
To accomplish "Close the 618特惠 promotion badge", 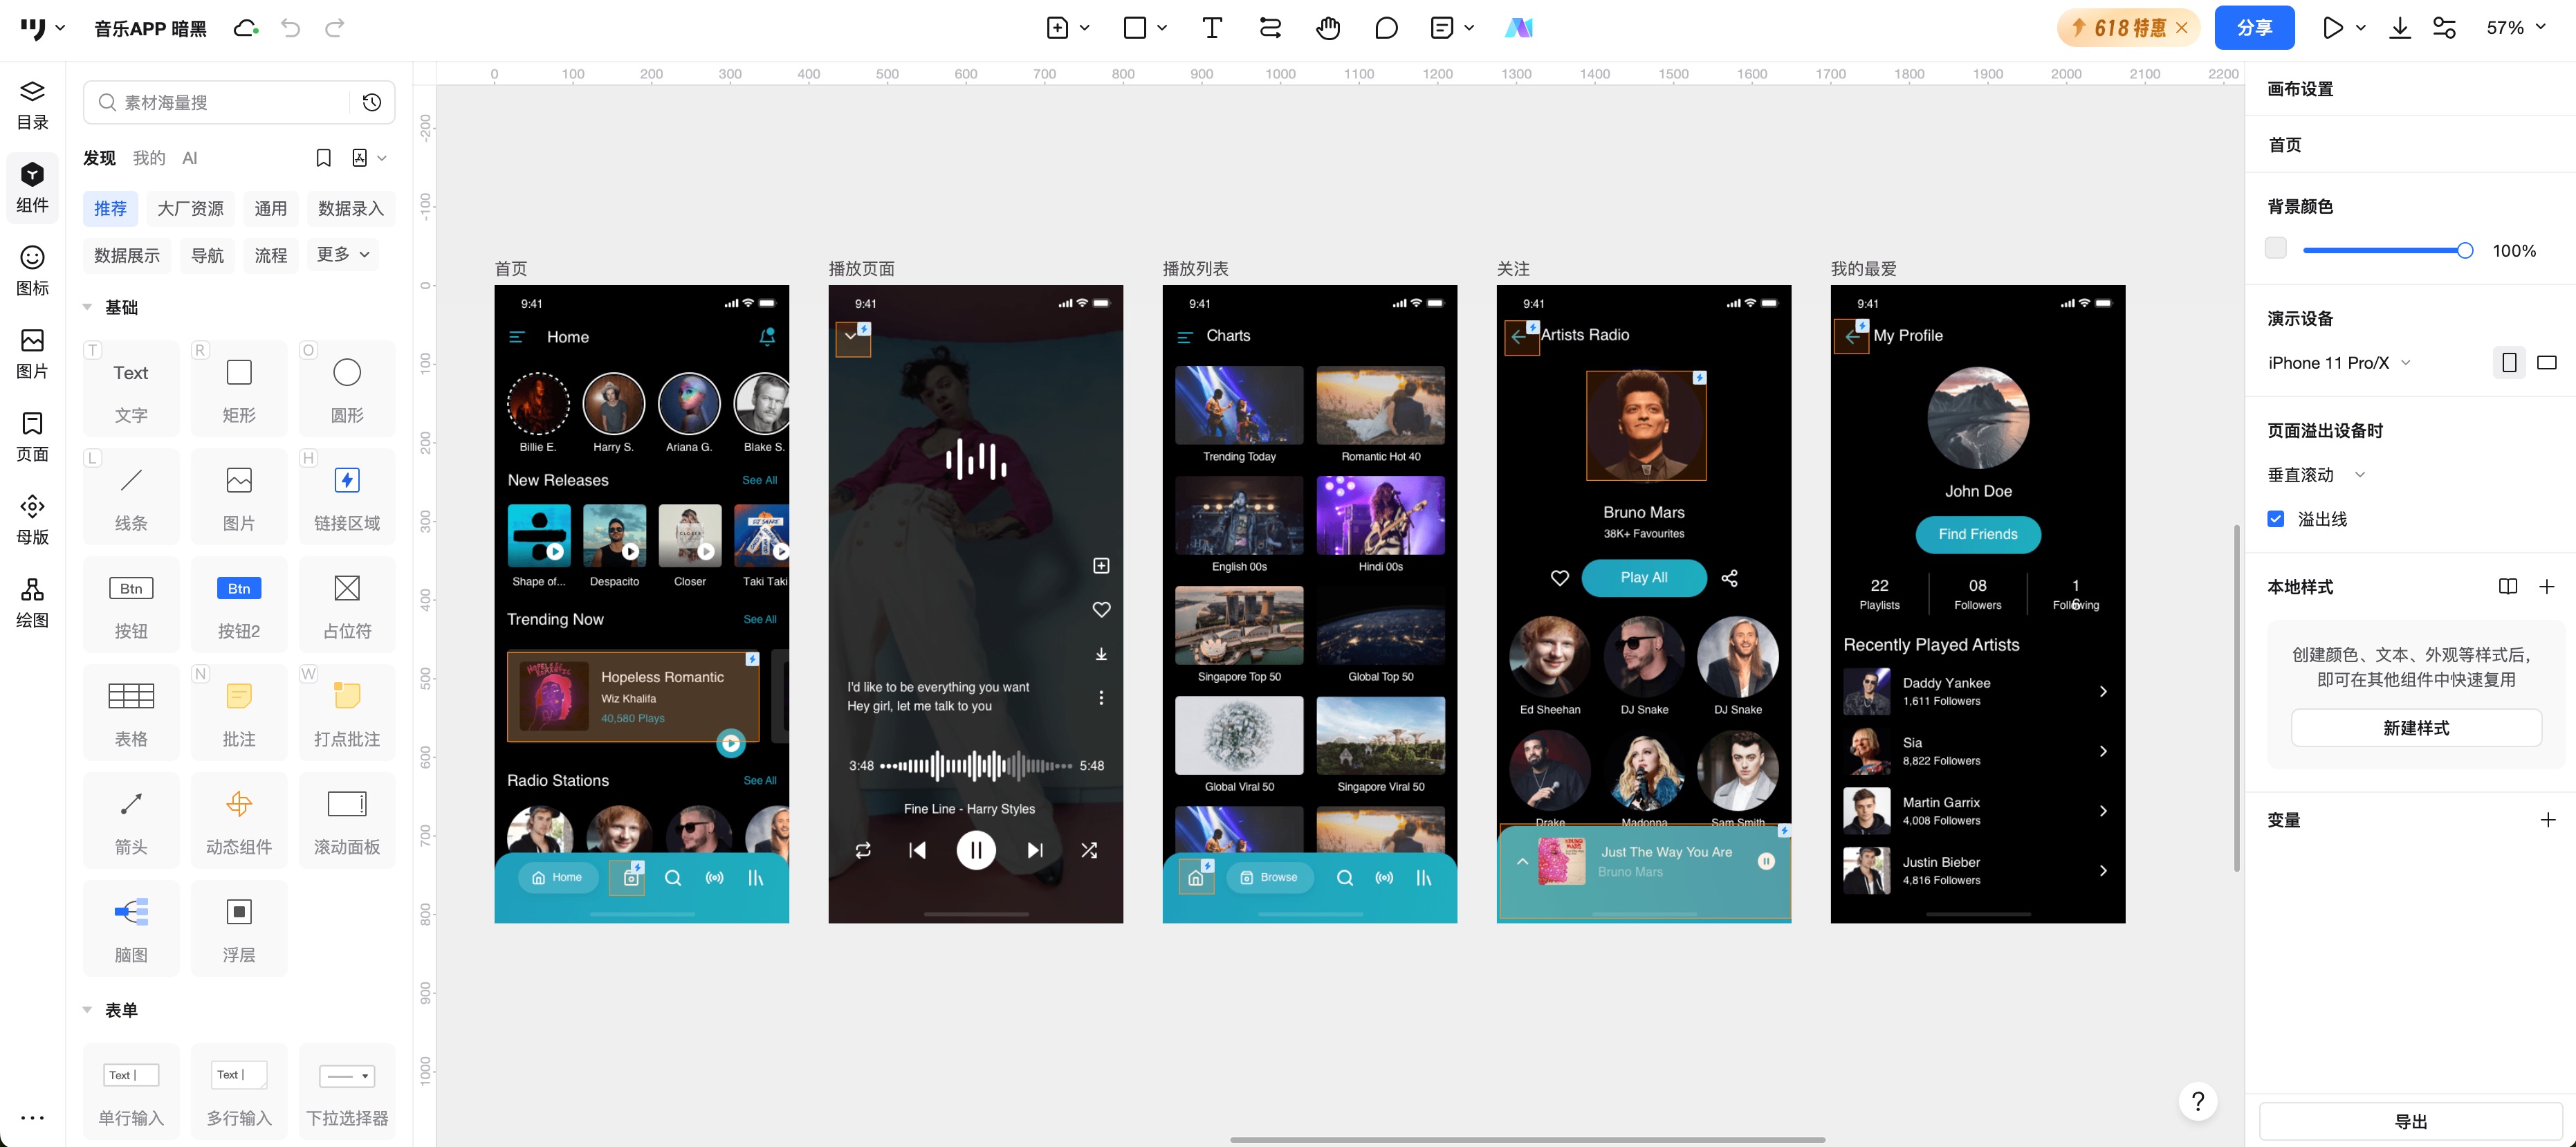I will click(2182, 28).
